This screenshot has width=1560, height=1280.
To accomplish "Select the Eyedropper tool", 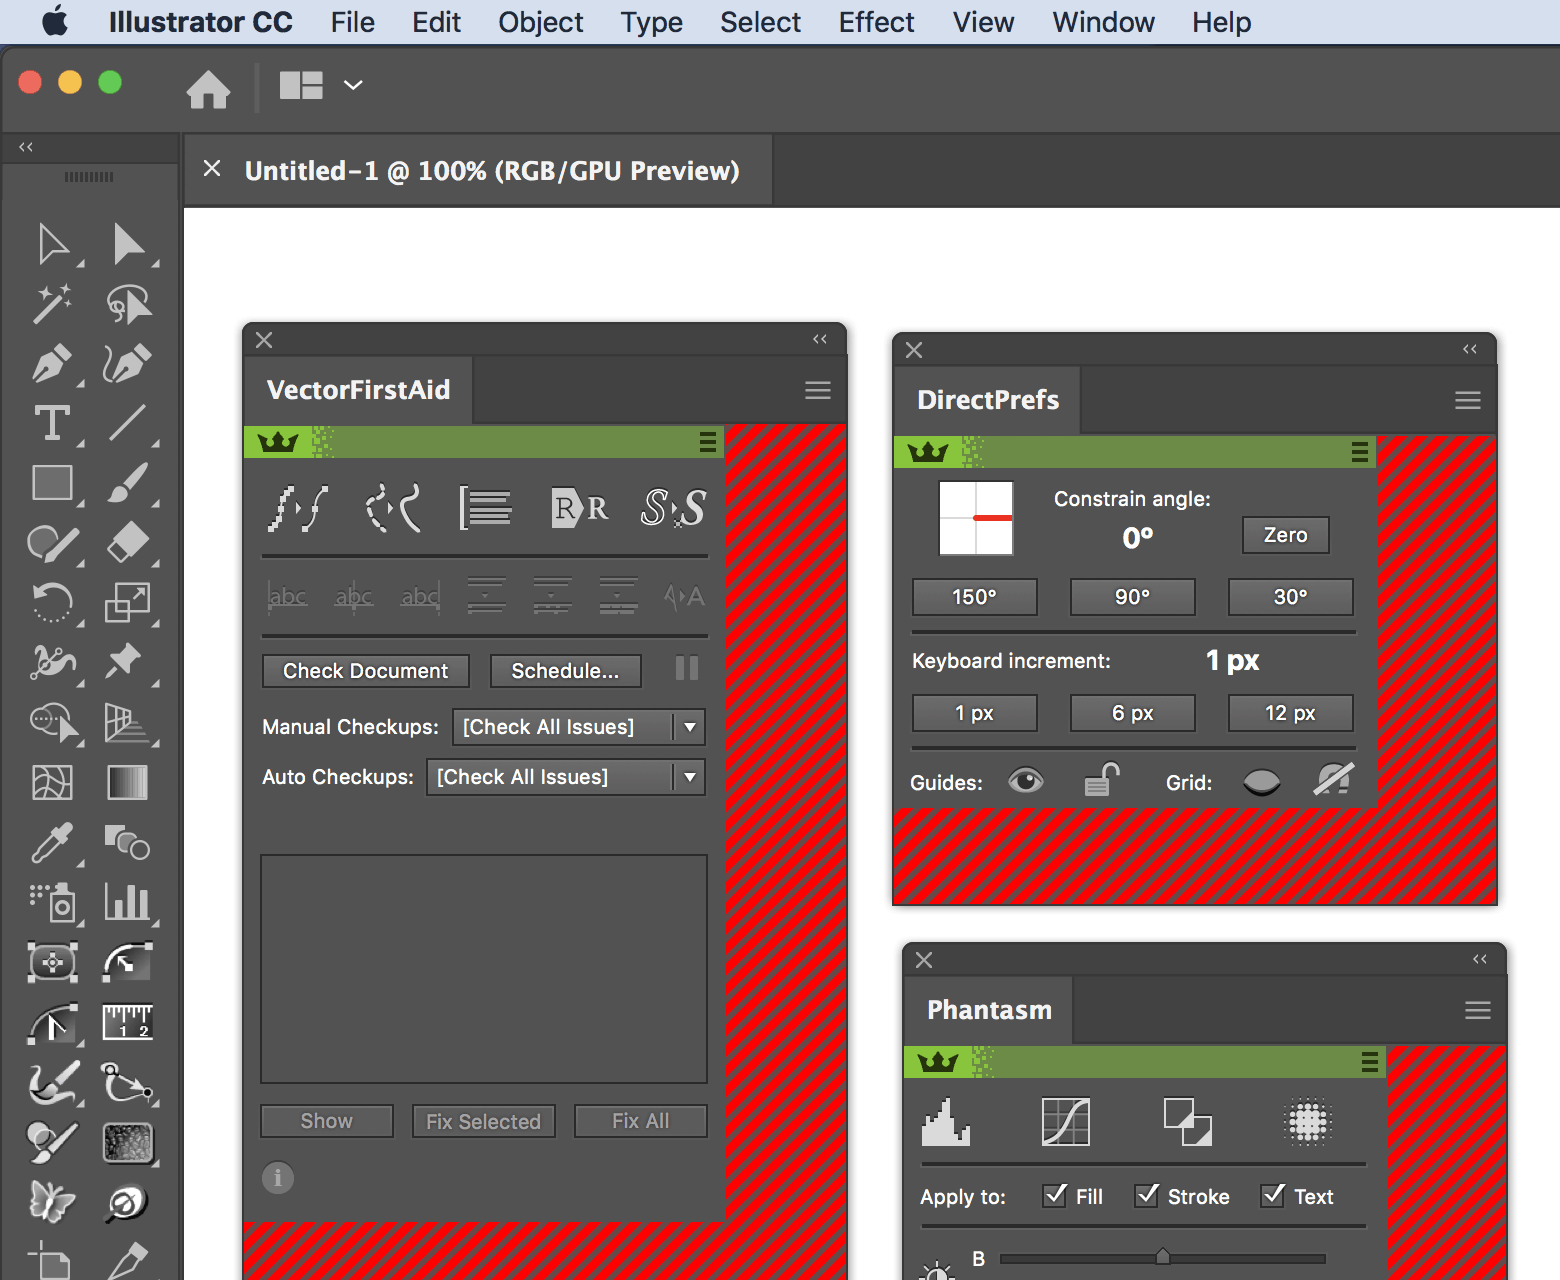I will point(51,843).
